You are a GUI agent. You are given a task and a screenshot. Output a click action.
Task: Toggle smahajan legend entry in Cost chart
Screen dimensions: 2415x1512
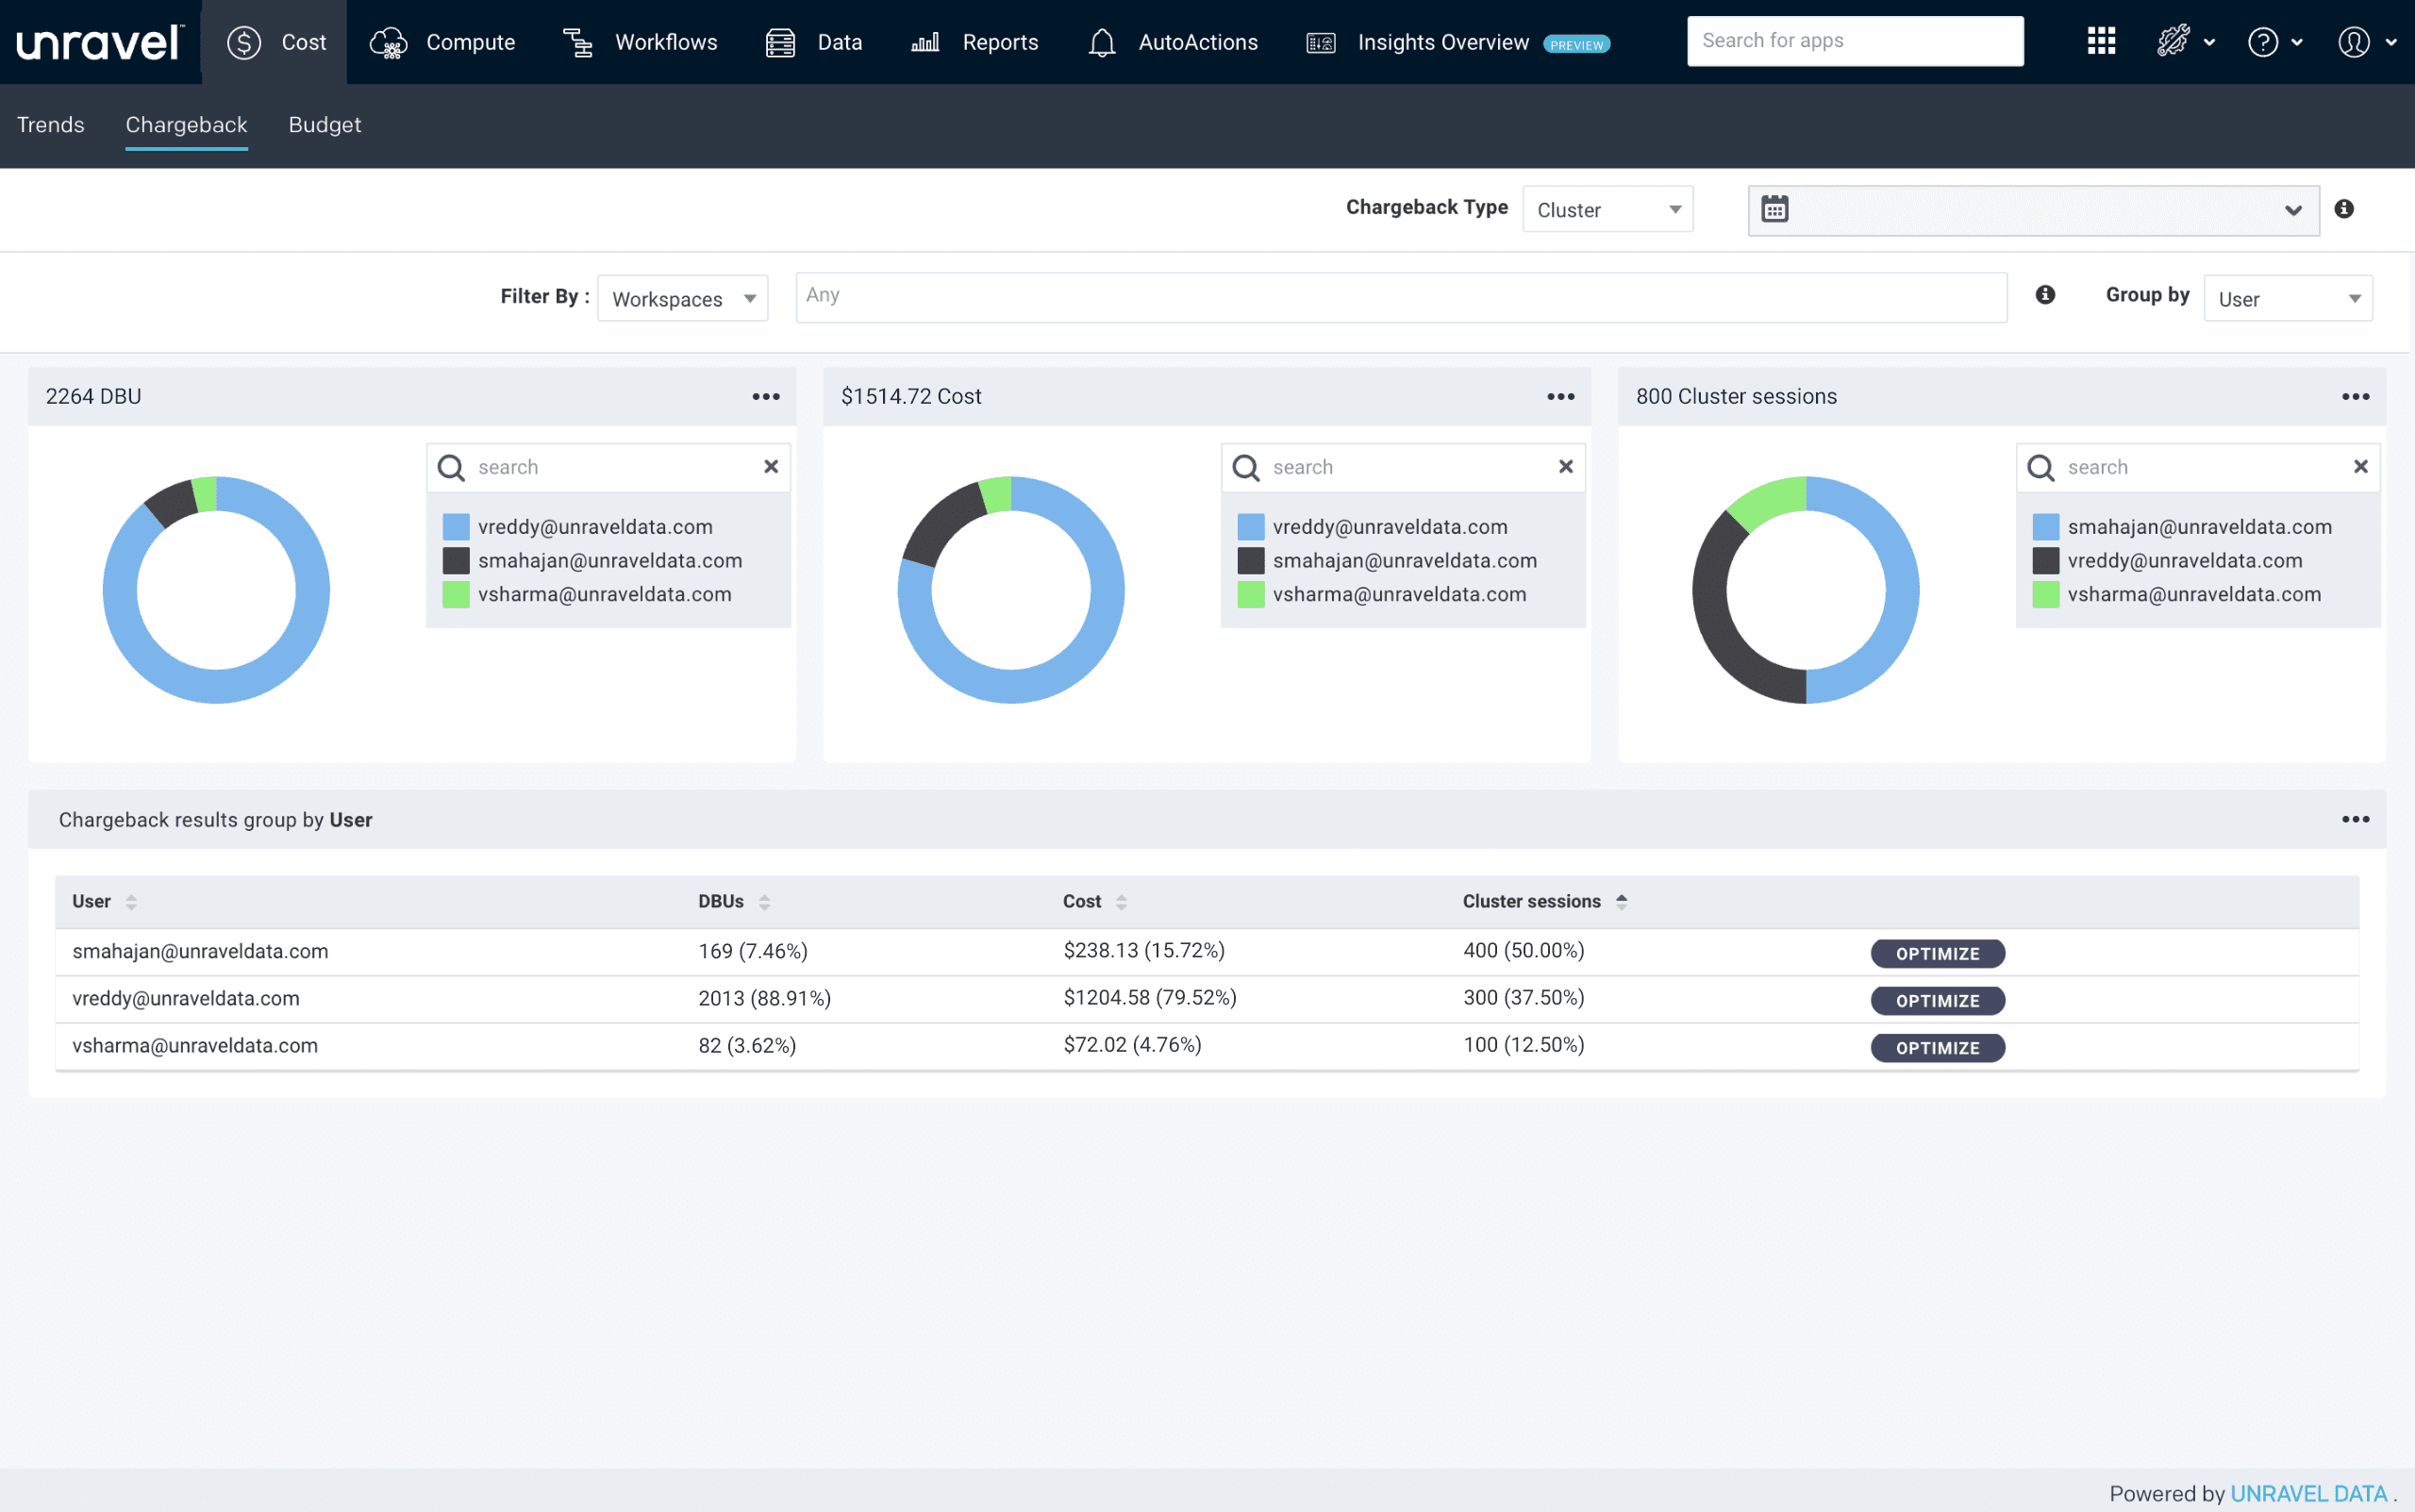coord(1404,561)
